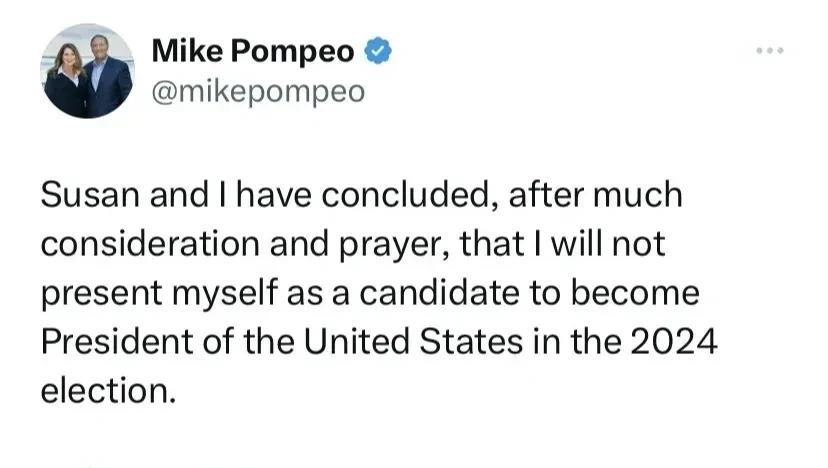Click the number "2024" in the tweet
This screenshot has width=828, height=468.
pyautogui.click(x=675, y=343)
